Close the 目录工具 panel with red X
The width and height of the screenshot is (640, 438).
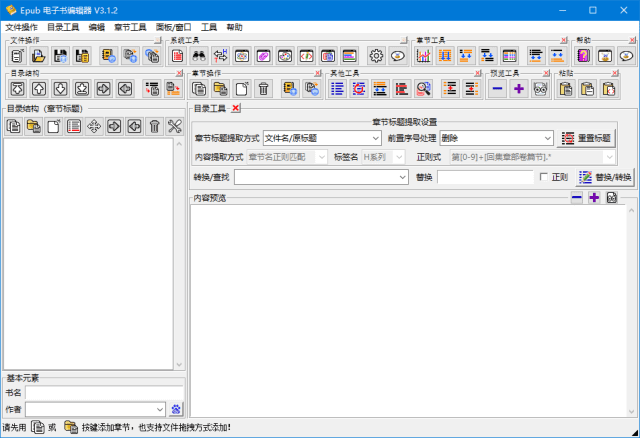(236, 108)
